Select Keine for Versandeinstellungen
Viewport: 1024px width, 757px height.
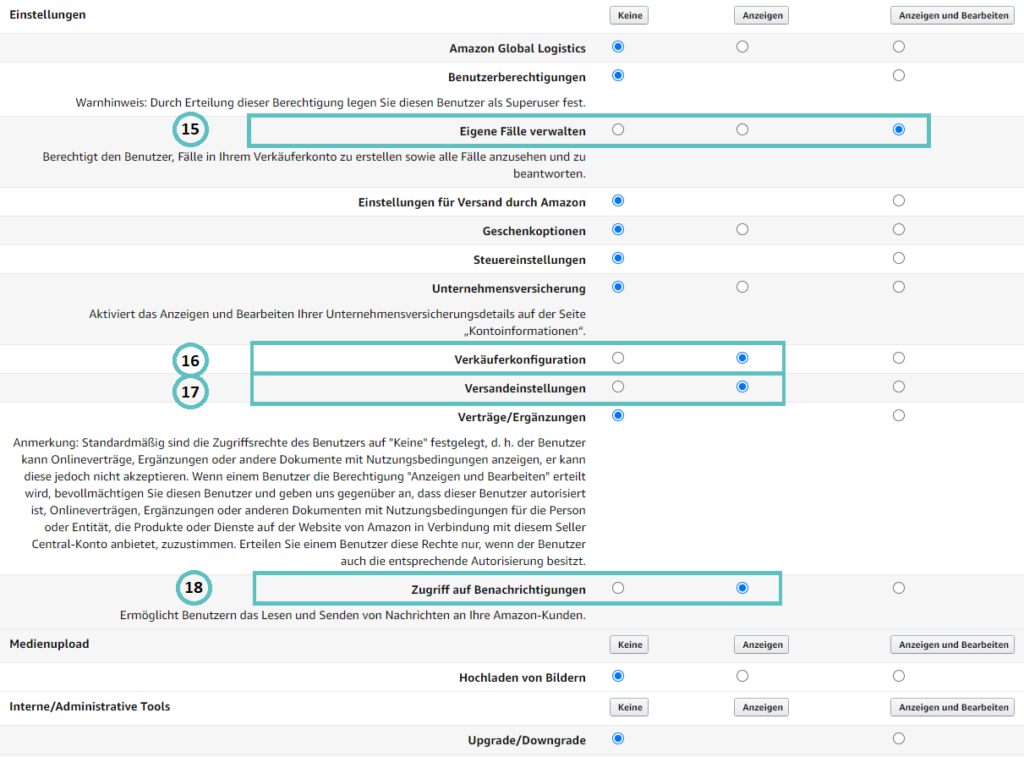pyautogui.click(x=618, y=387)
